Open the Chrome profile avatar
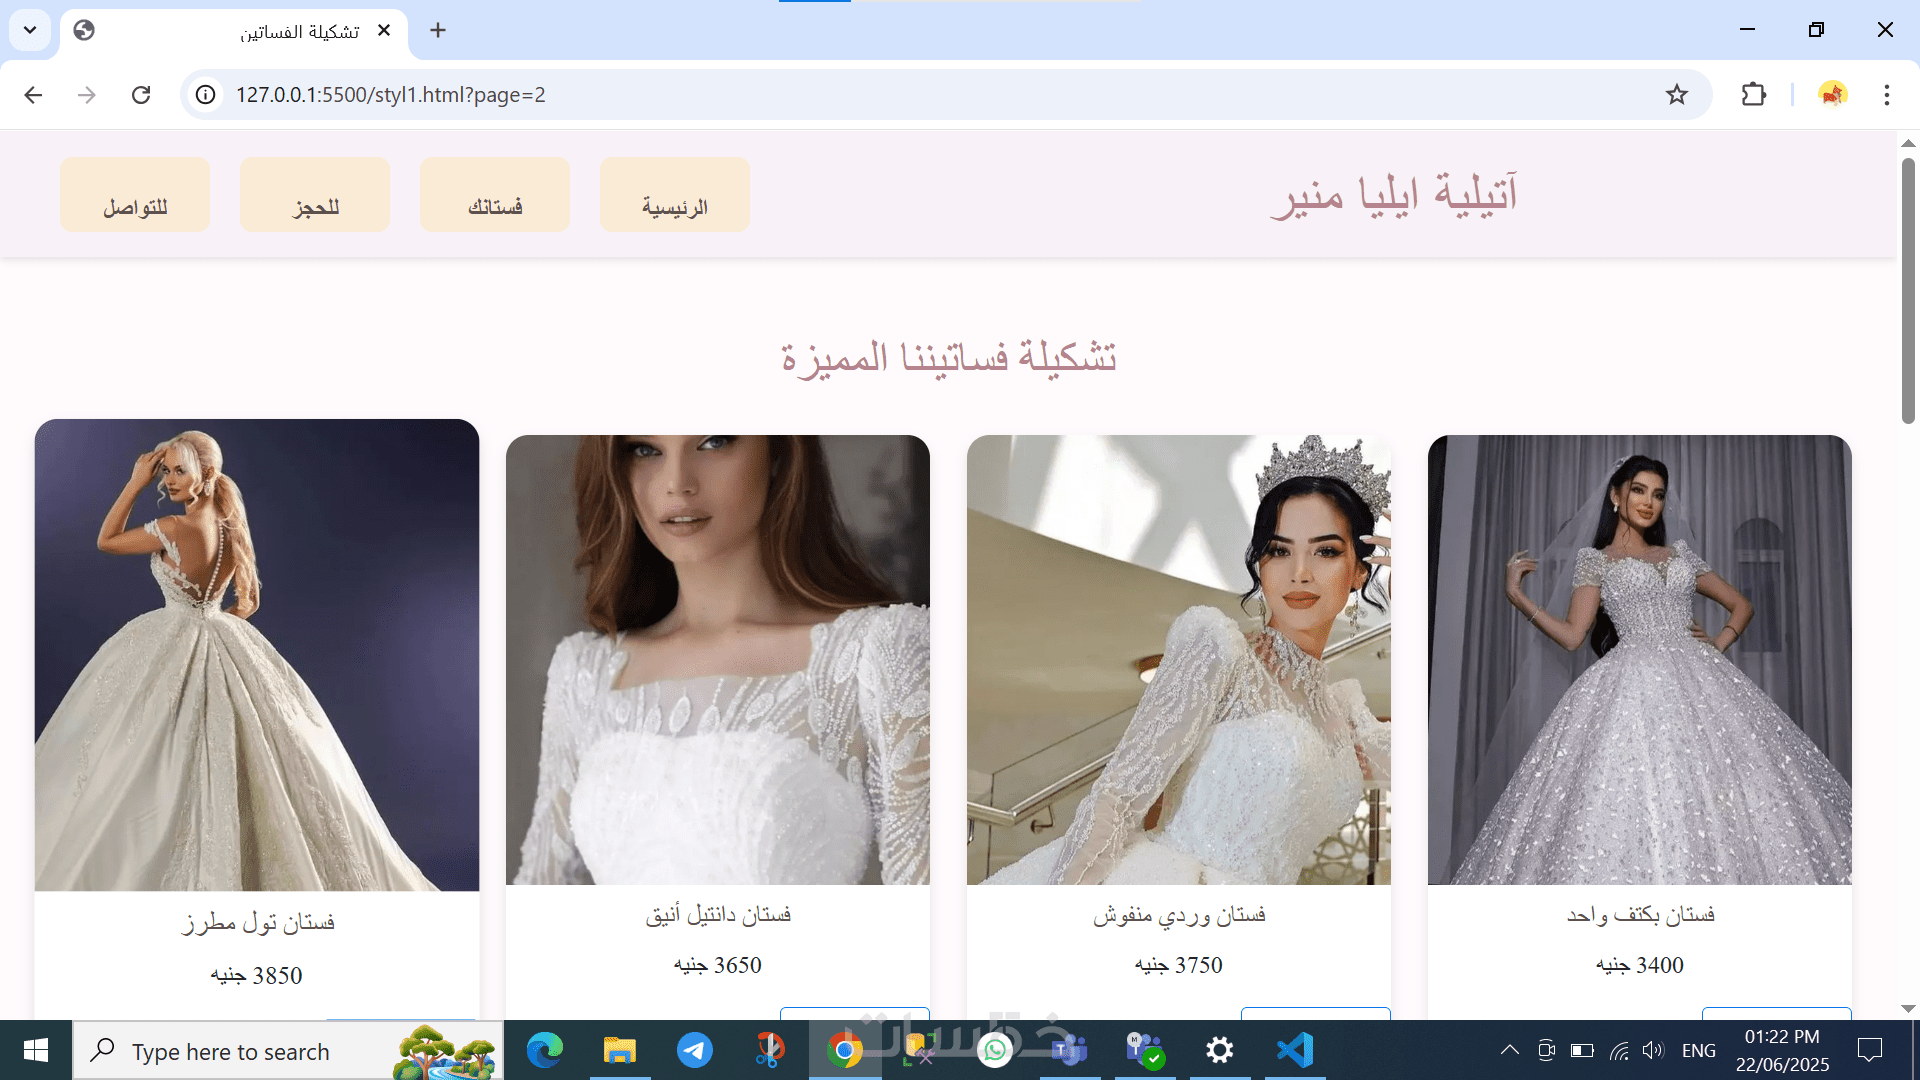Image resolution: width=1920 pixels, height=1080 pixels. 1832,95
